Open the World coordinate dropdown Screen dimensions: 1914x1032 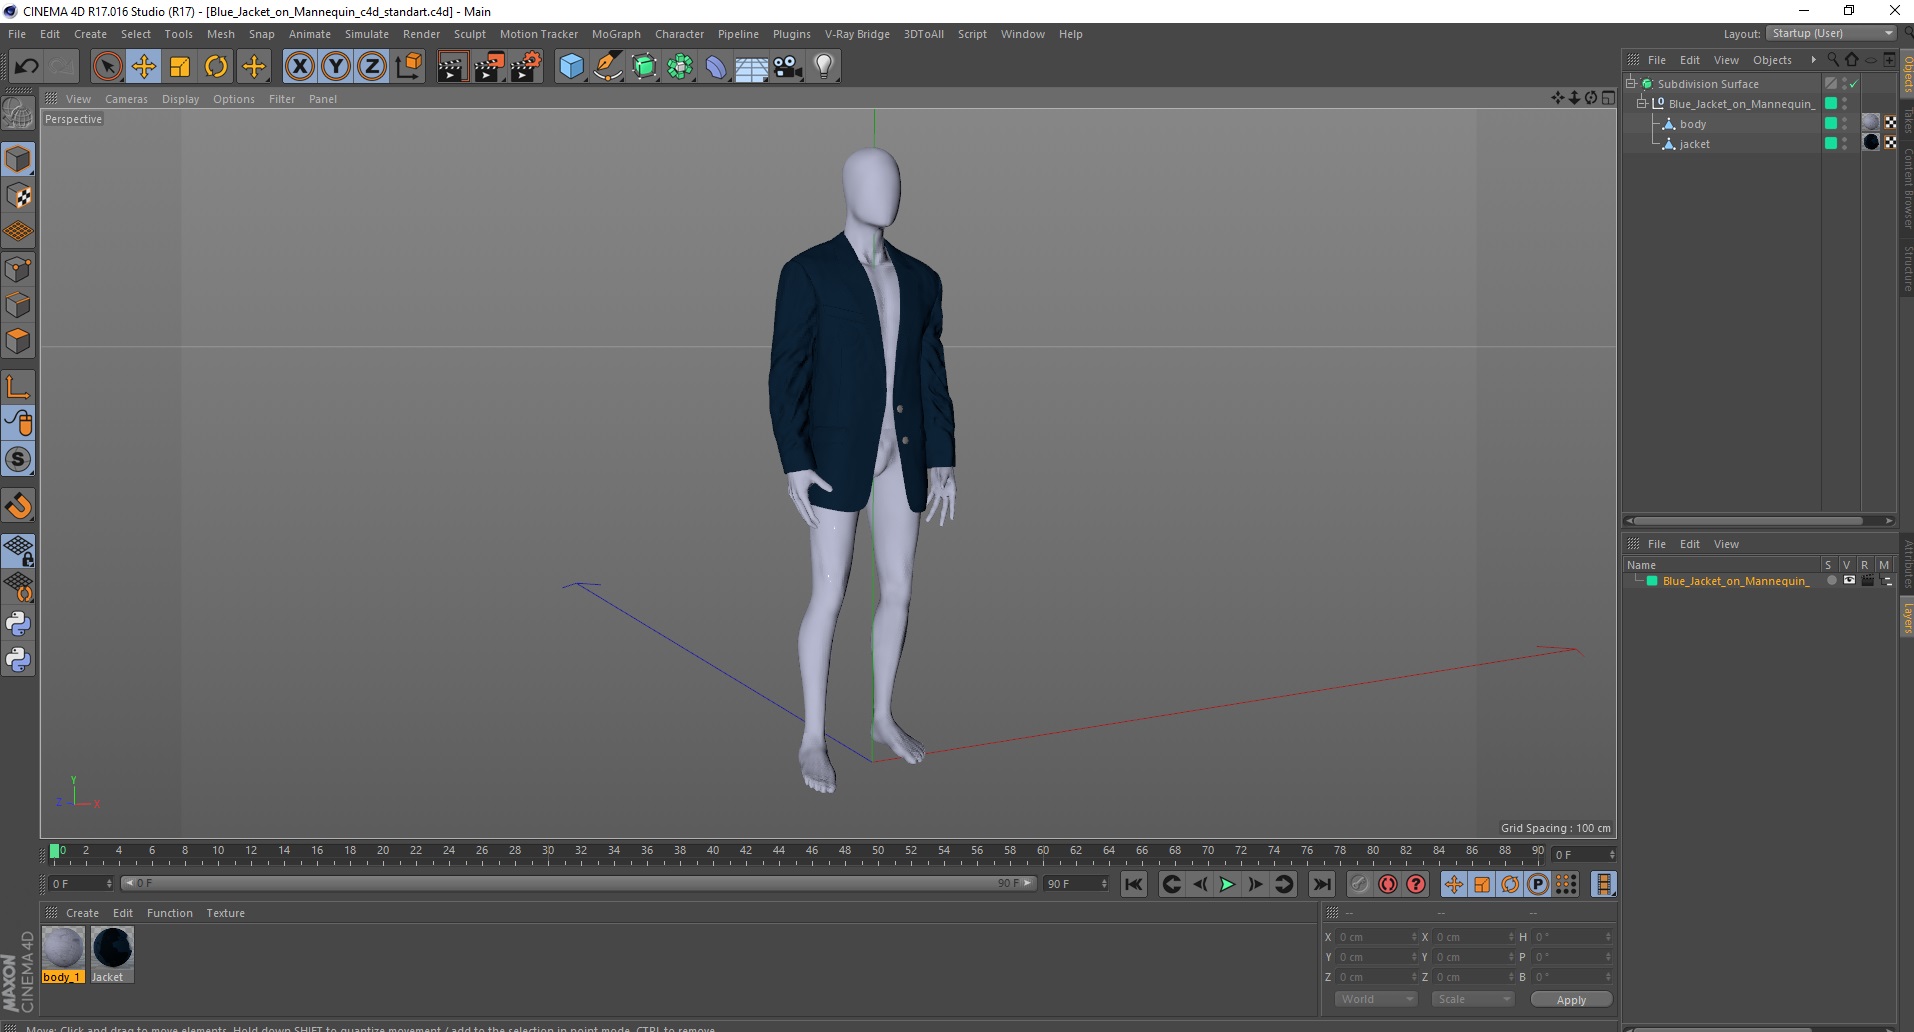pyautogui.click(x=1376, y=999)
